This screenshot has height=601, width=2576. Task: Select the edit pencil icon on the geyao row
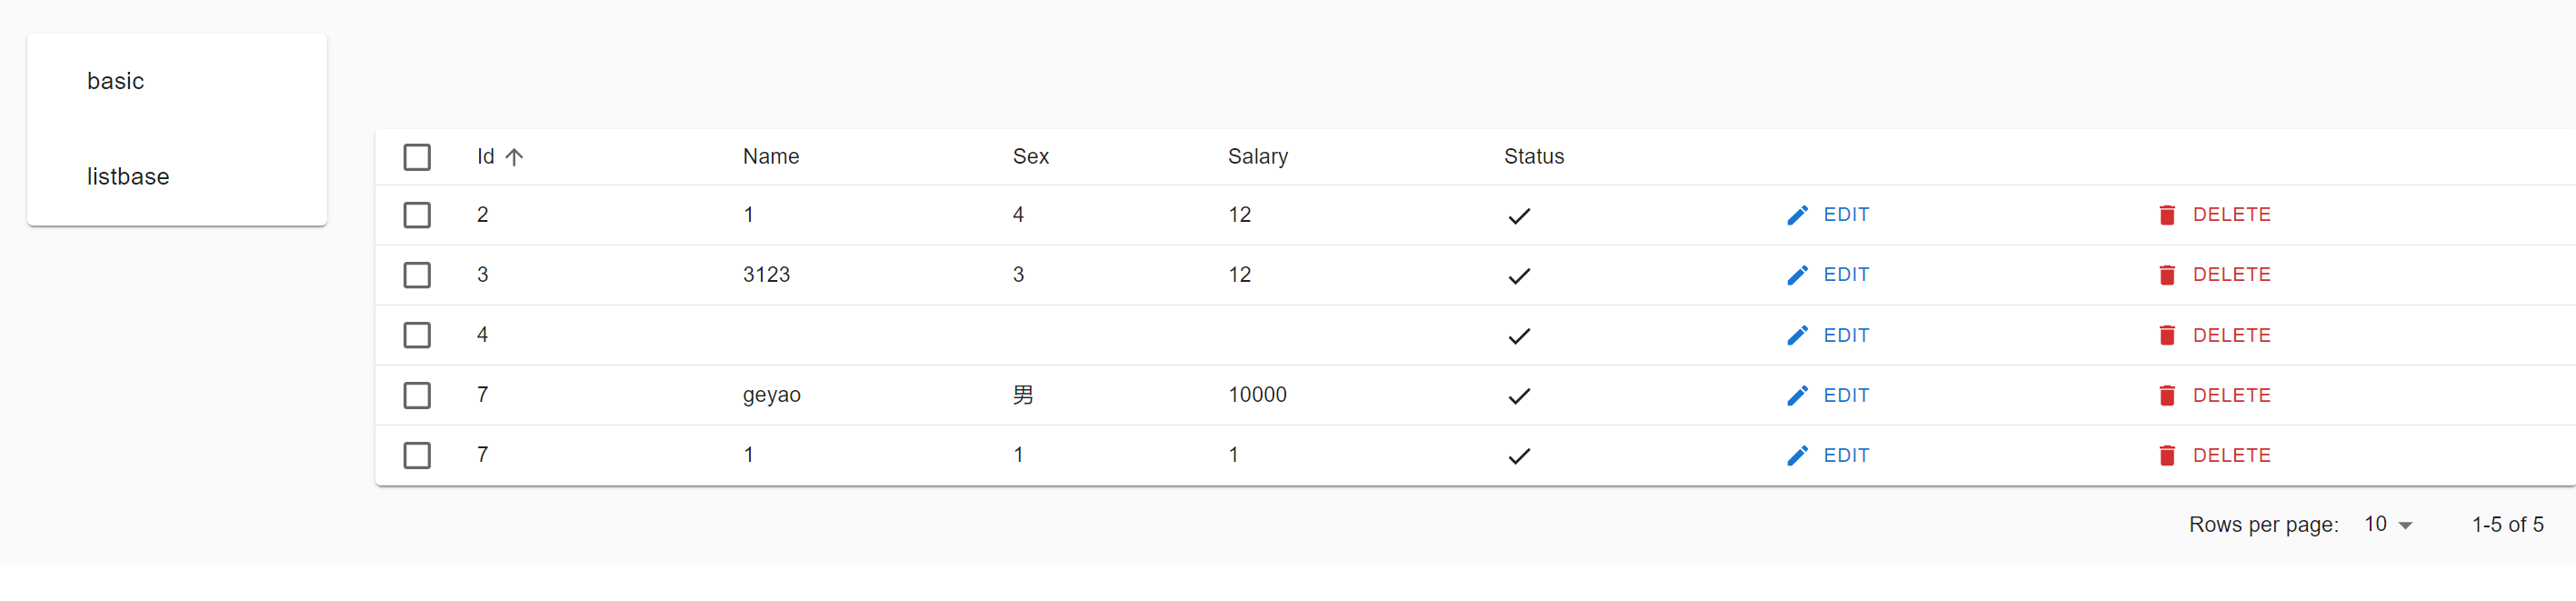click(x=1797, y=395)
